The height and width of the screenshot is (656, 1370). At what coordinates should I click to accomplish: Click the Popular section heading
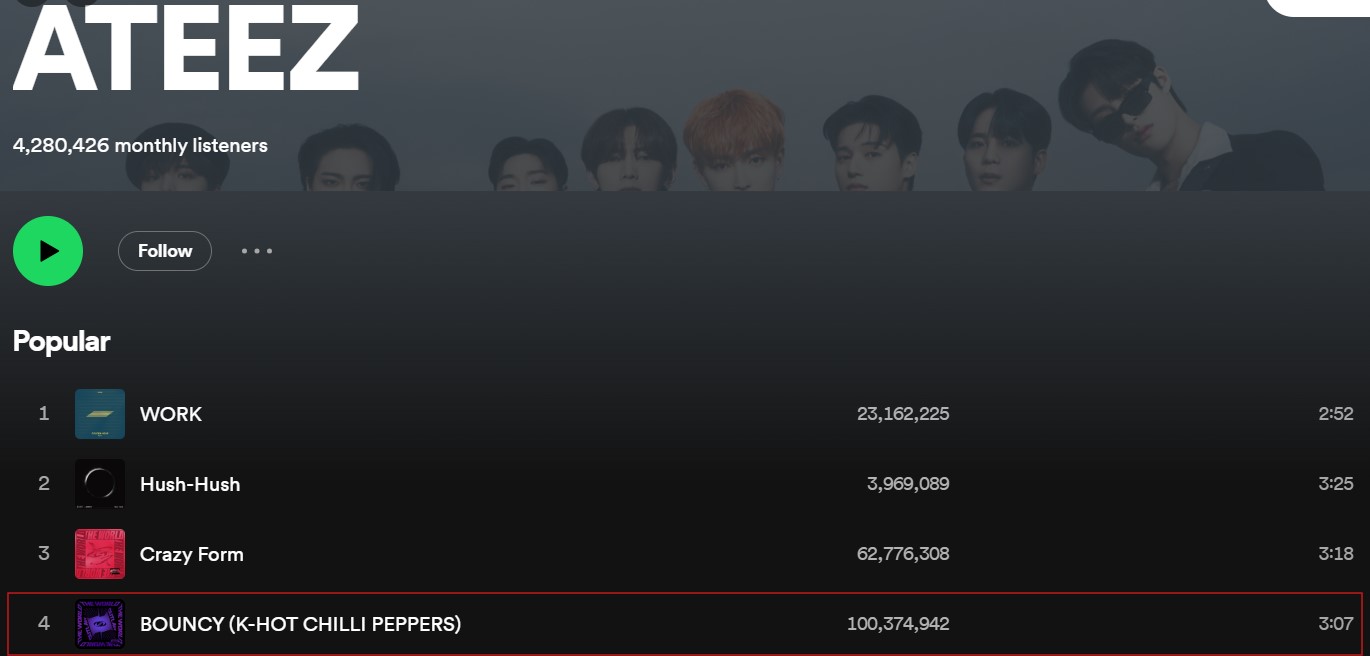coord(62,342)
